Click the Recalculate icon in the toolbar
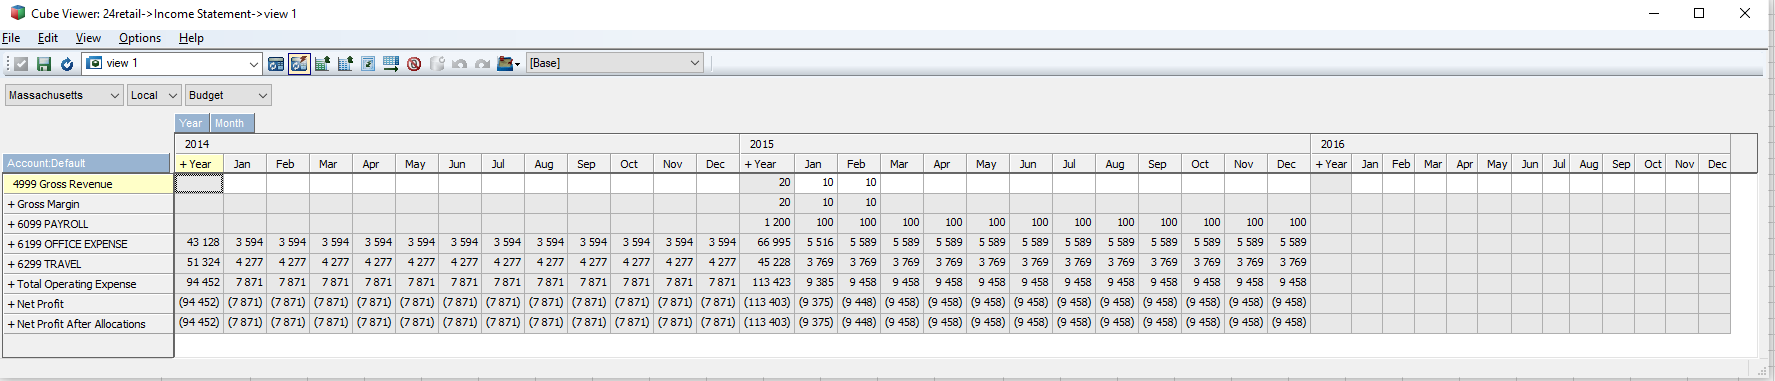The image size is (1775, 381). pyautogui.click(x=276, y=64)
